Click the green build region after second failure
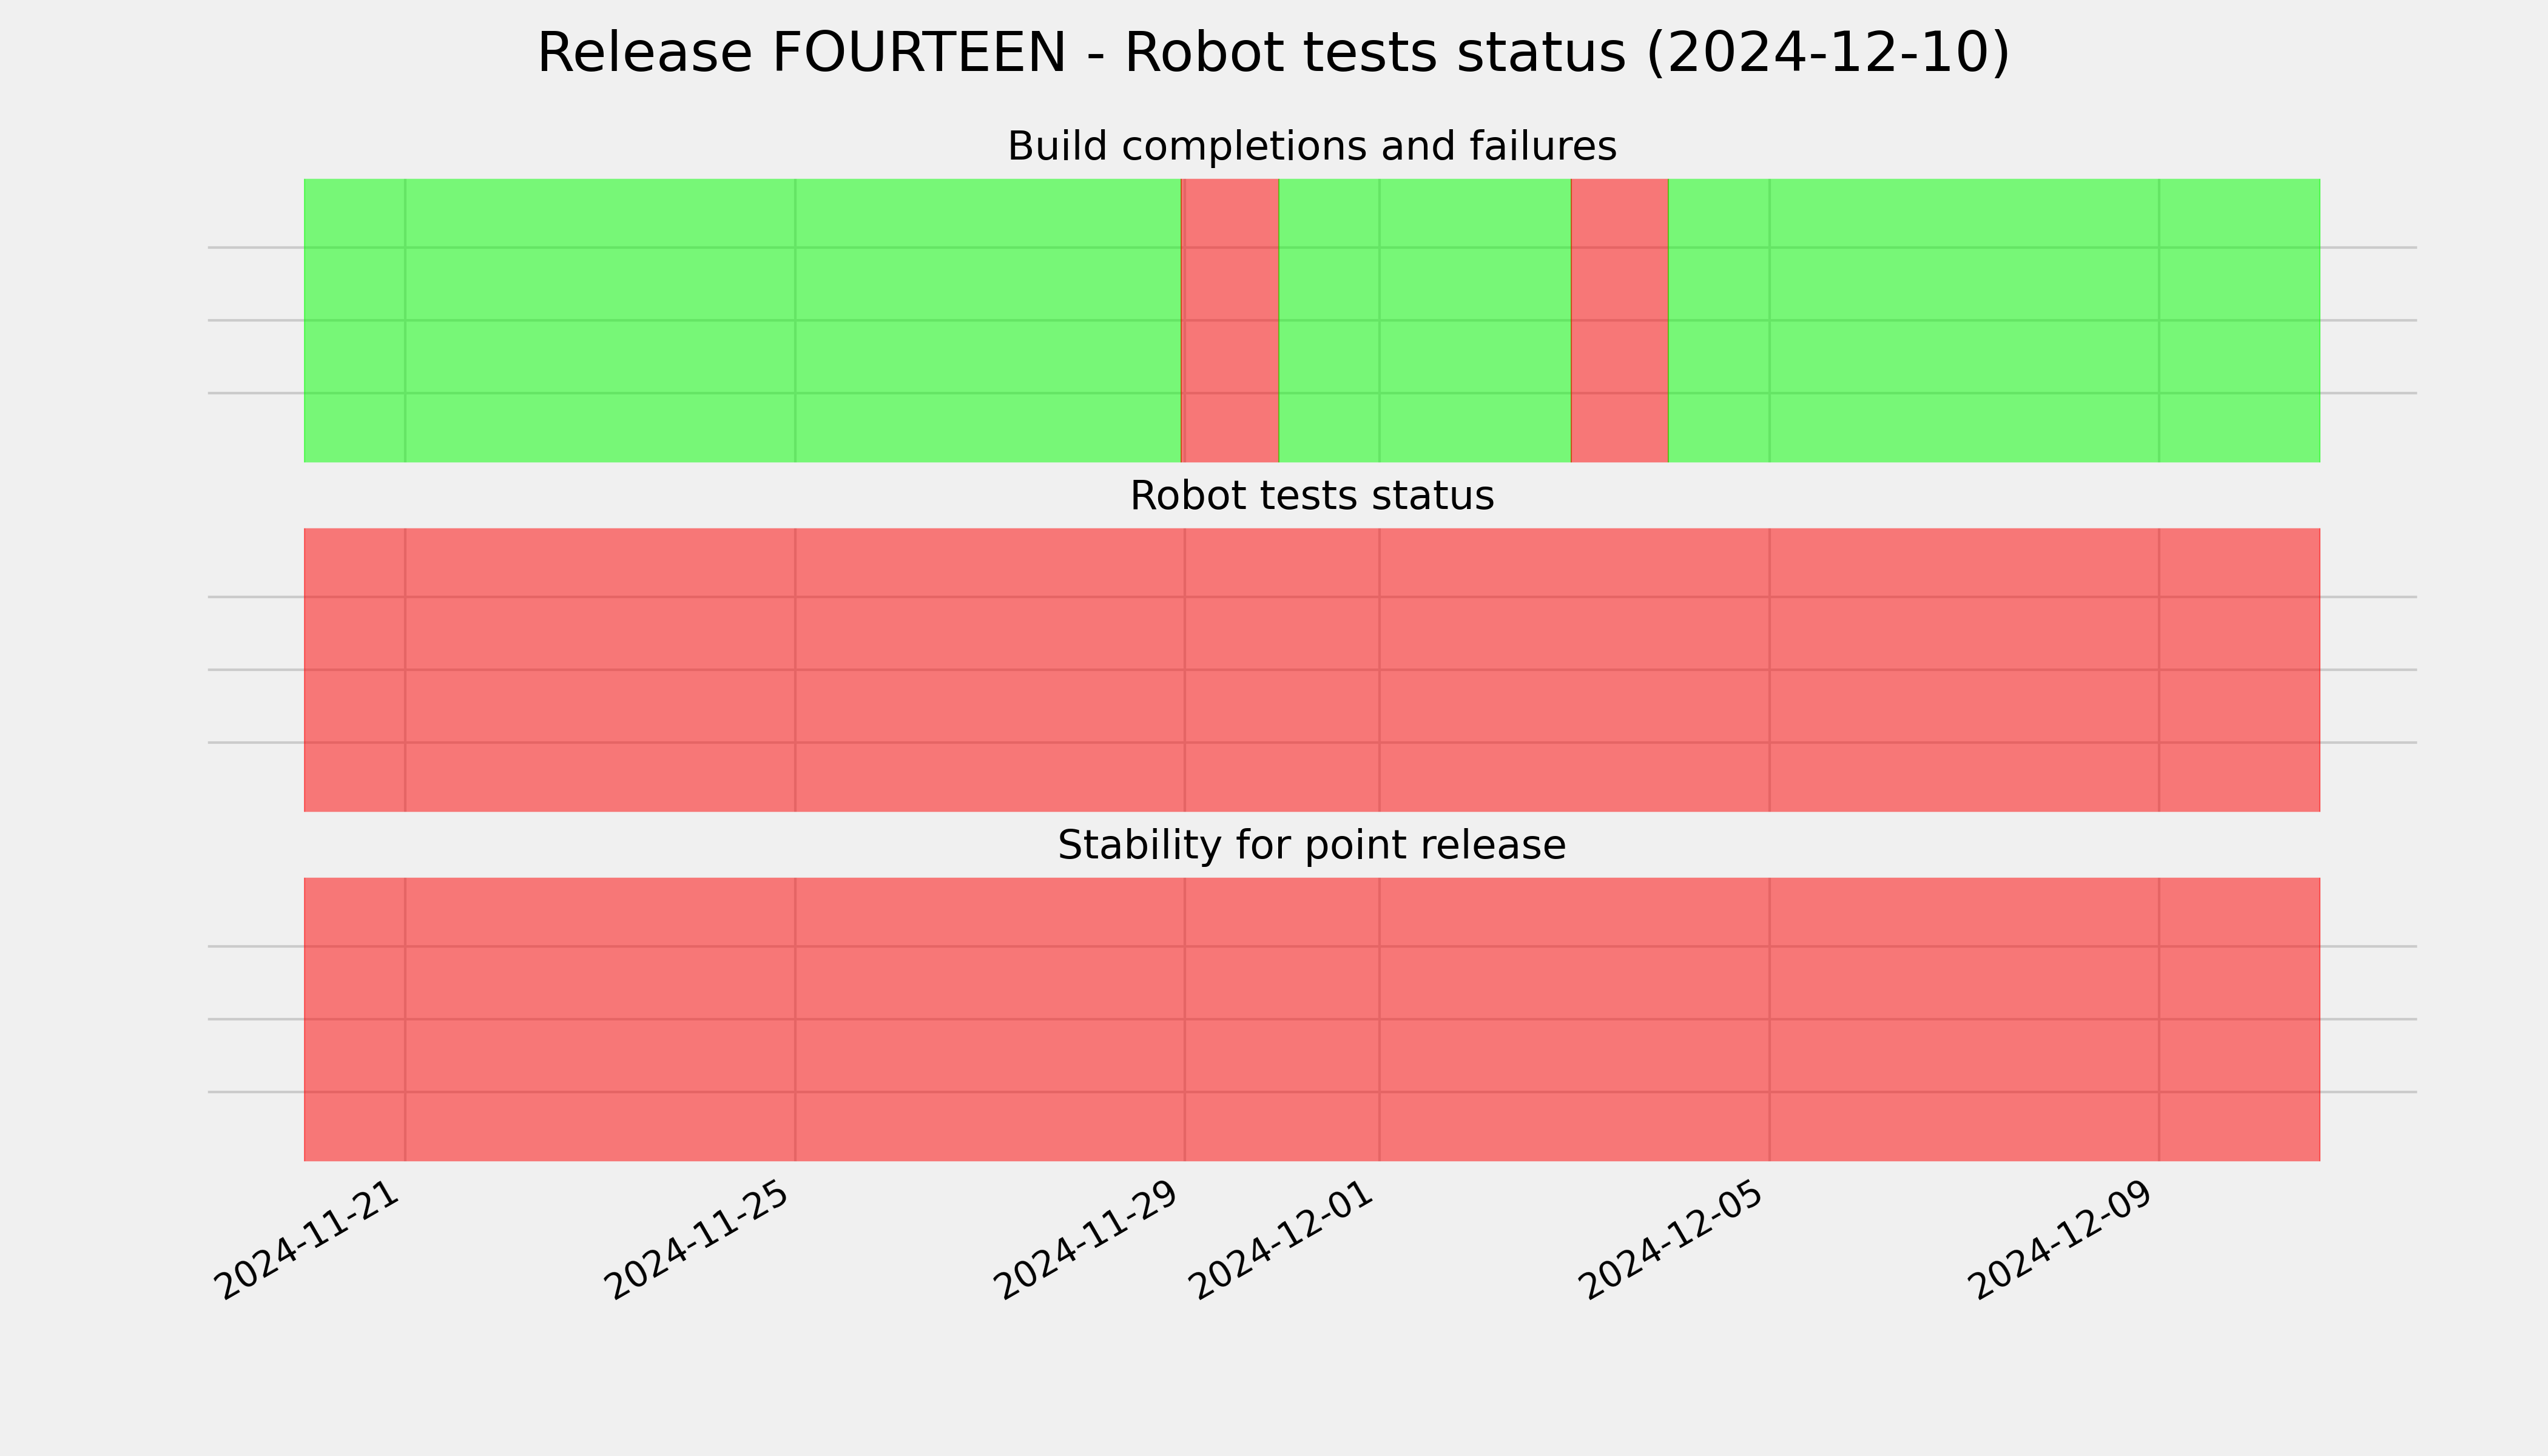 (x=1994, y=320)
